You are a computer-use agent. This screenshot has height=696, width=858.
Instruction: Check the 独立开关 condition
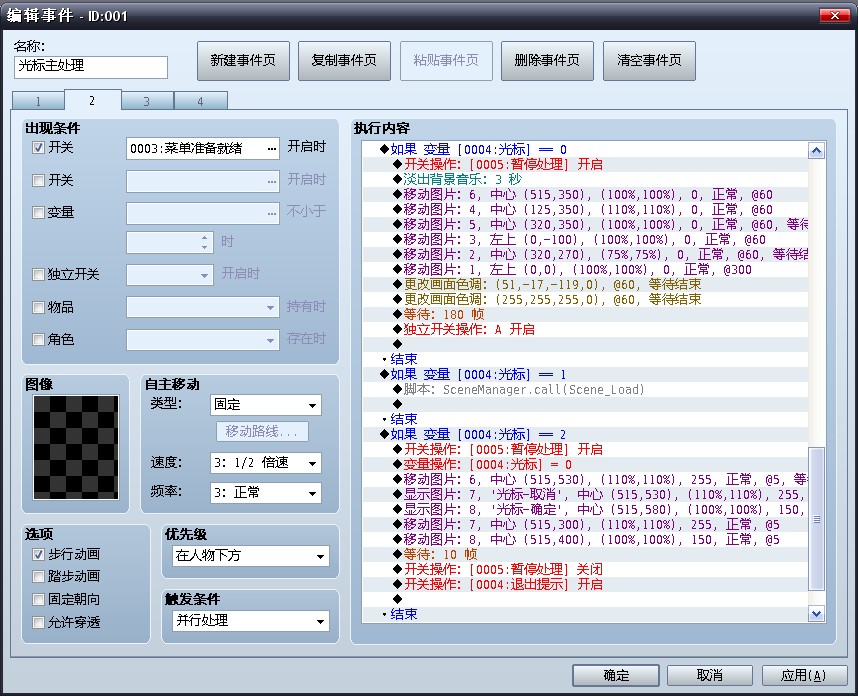coord(38,274)
